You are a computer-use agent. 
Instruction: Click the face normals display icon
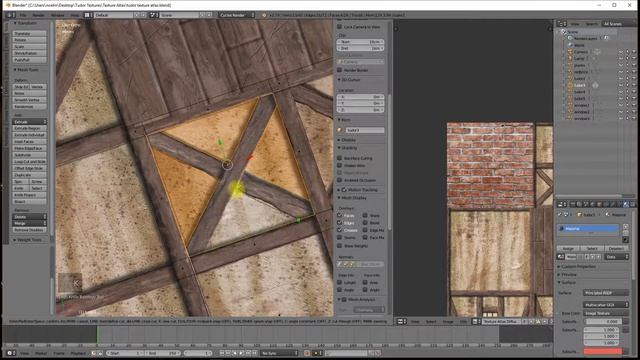pos(352,264)
